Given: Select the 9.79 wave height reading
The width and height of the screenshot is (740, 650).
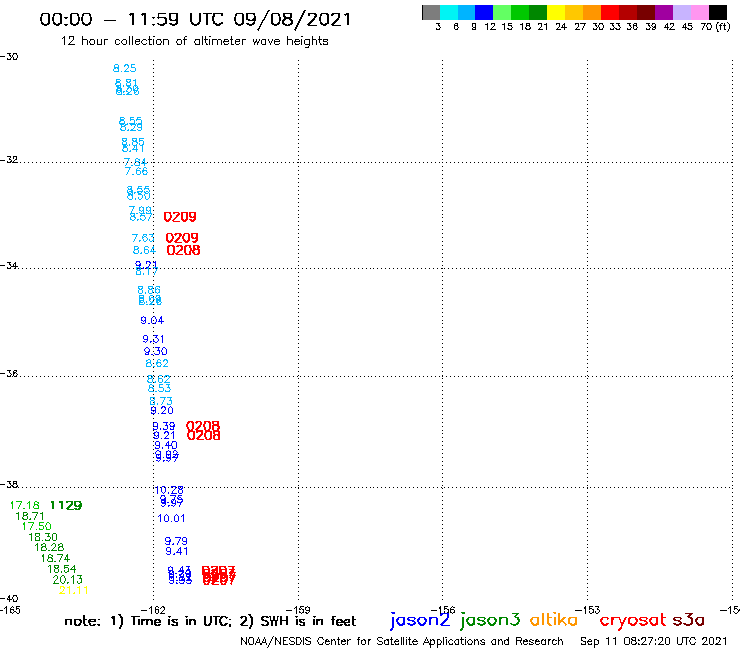Looking at the screenshot, I should 176,541.
